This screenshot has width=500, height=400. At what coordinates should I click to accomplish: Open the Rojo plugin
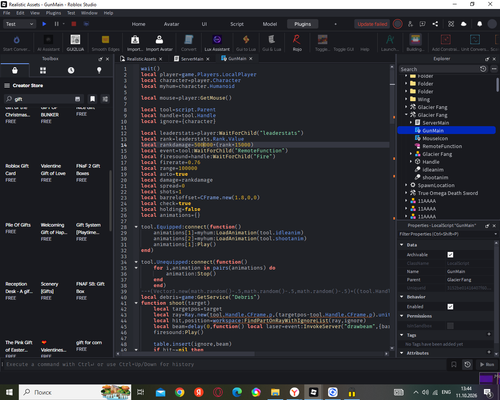pyautogui.click(x=297, y=43)
